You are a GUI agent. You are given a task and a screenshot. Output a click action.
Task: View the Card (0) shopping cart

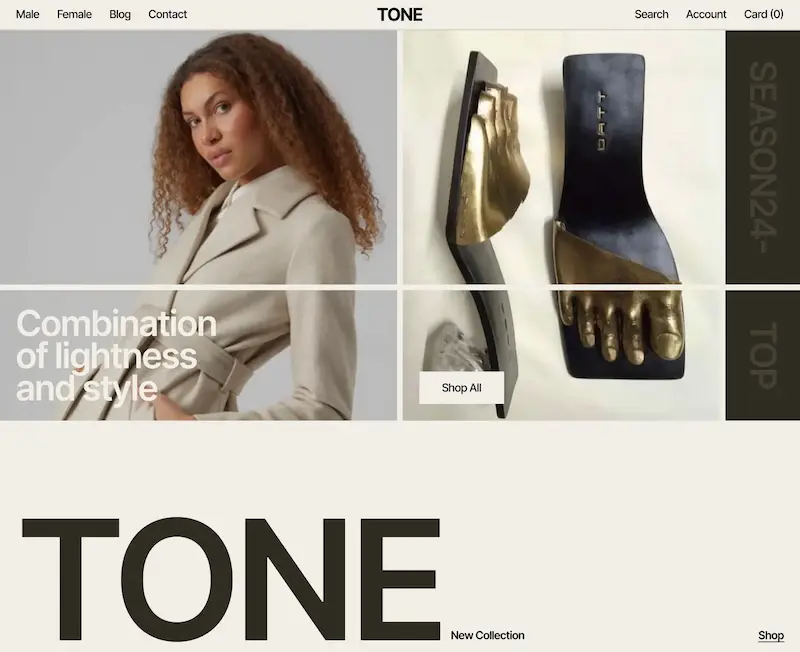click(763, 14)
